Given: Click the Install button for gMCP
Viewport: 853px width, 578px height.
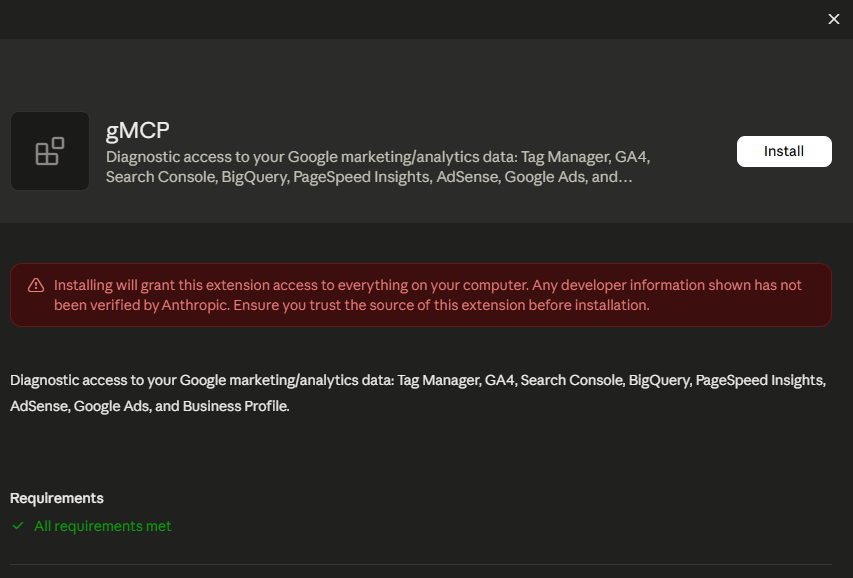Looking at the screenshot, I should (x=784, y=151).
